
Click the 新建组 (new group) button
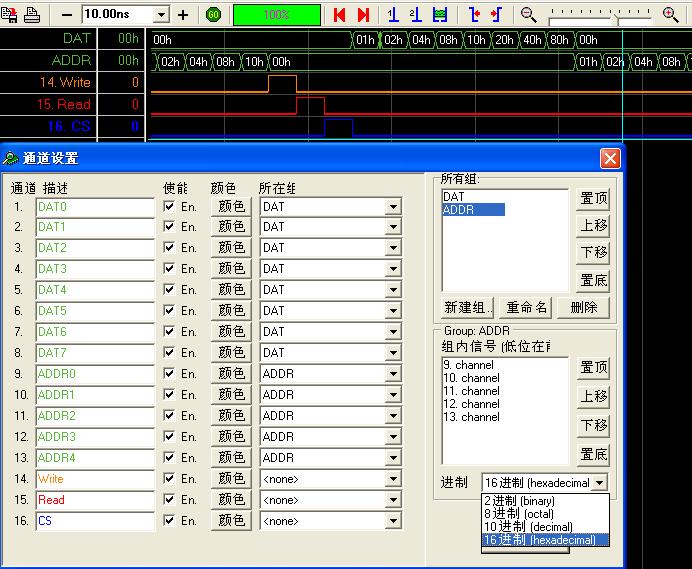[469, 308]
